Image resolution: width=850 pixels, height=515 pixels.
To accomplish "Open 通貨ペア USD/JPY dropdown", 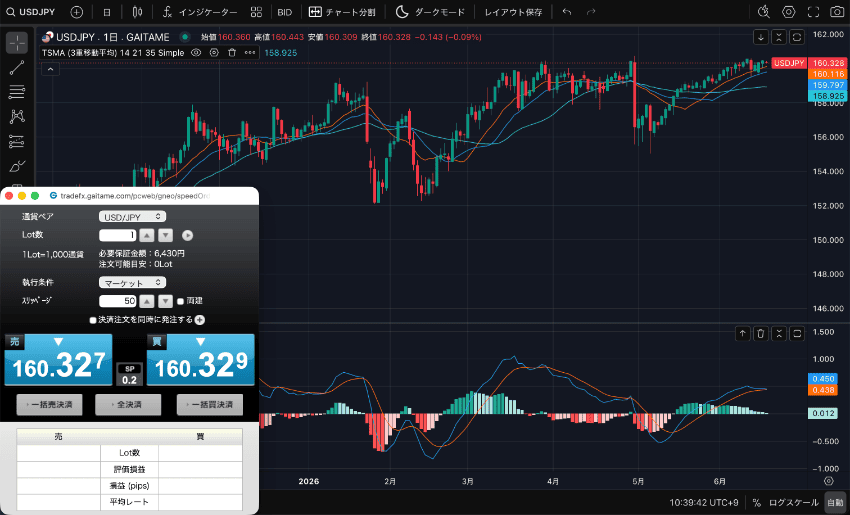I will point(132,216).
